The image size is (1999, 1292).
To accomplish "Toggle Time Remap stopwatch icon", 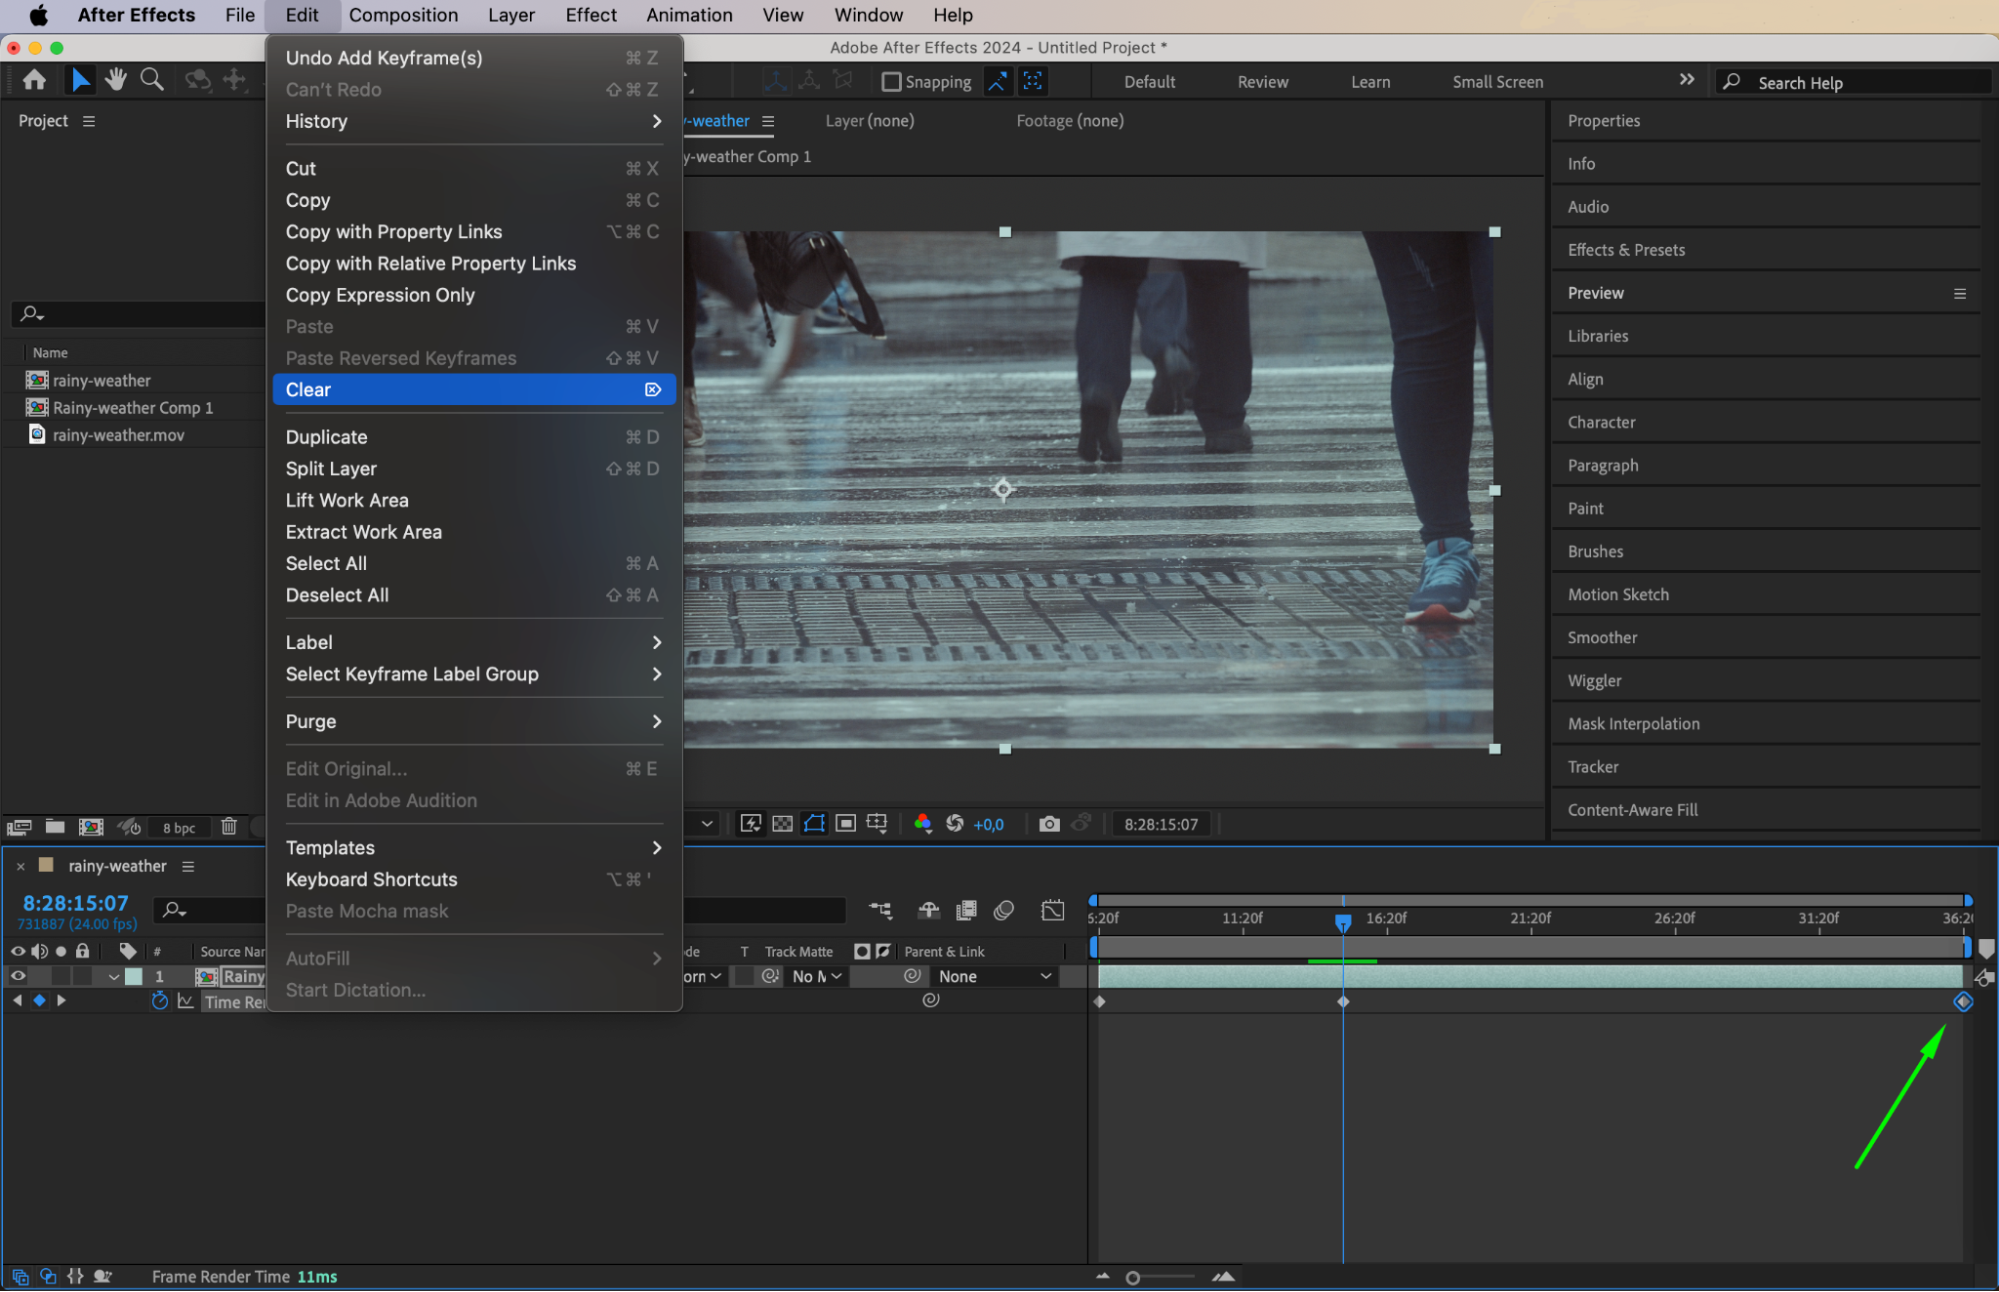I will click(x=159, y=1001).
